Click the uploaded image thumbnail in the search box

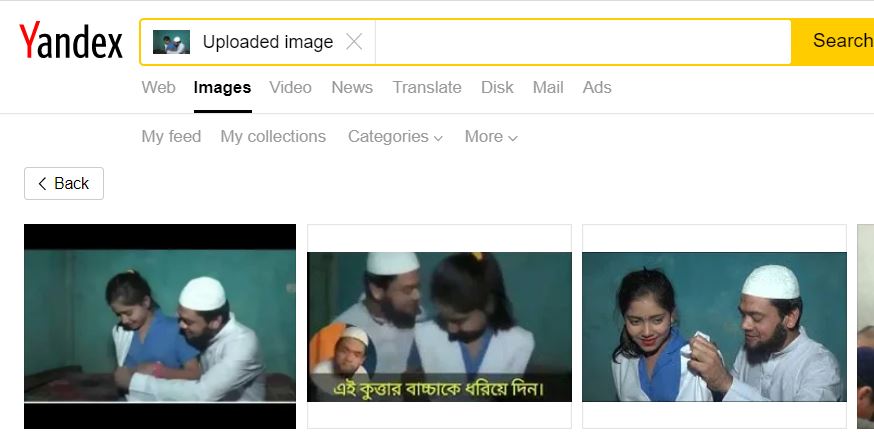pyautogui.click(x=171, y=42)
